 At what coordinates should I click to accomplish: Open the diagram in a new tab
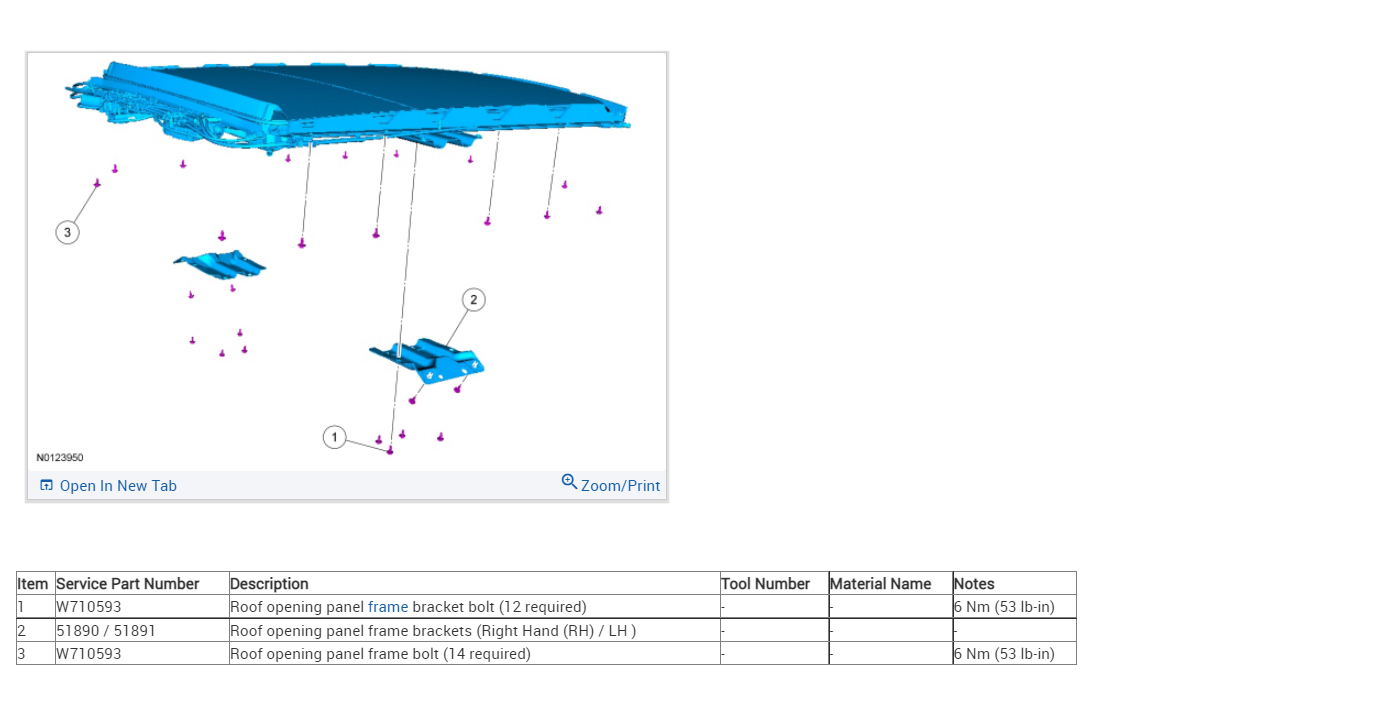108,486
